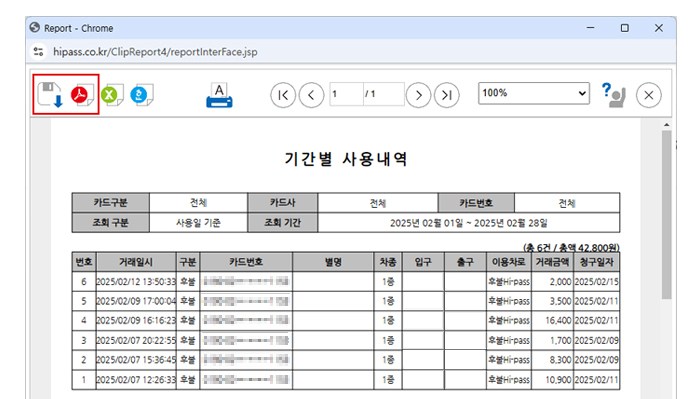Click the 조회 기간 label cell
Viewport: 700px width, 399px height.
283,222
